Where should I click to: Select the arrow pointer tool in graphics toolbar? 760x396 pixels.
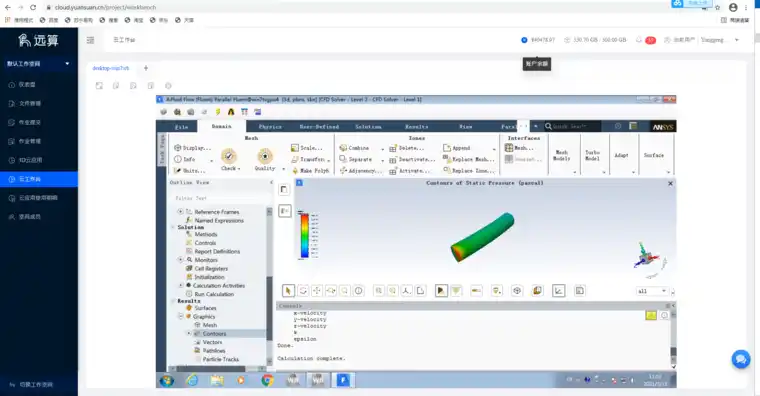click(288, 291)
